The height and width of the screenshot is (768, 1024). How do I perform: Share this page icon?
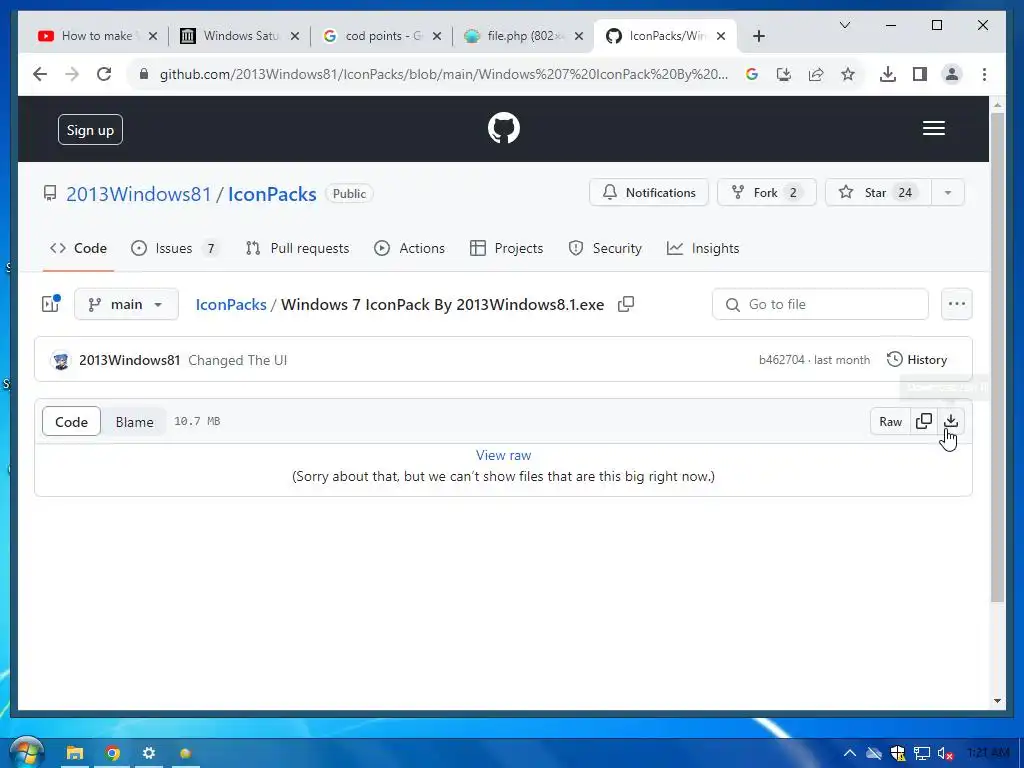816,74
